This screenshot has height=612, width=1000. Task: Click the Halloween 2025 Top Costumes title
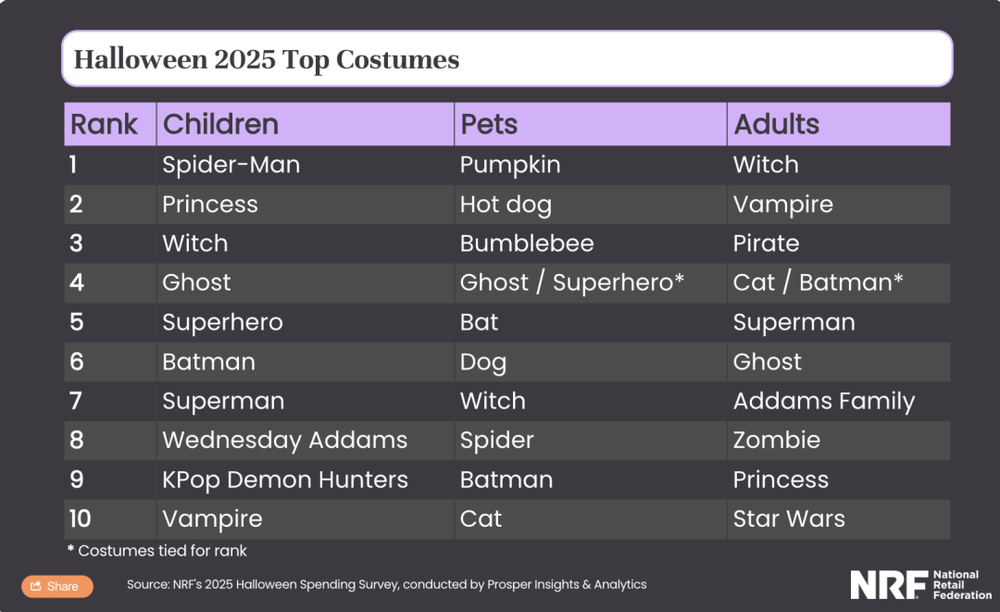tap(267, 60)
